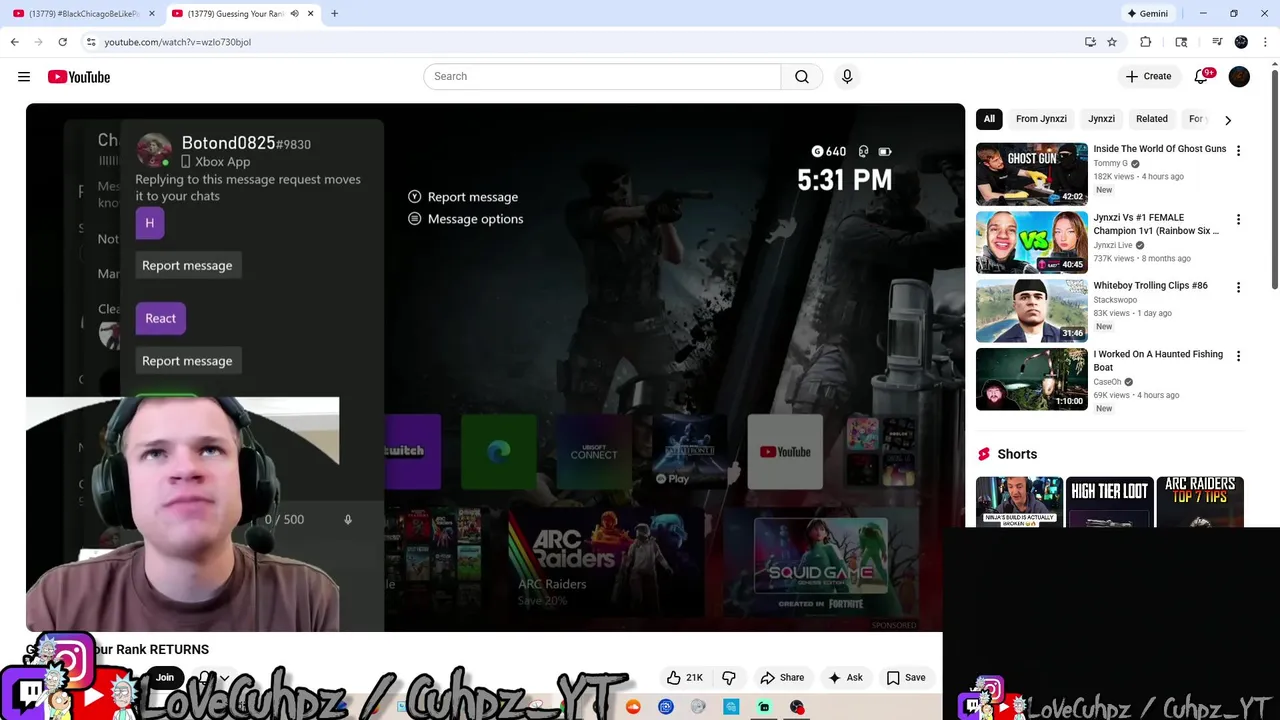Open the YouTube account avatar menu
This screenshot has height=720, width=1280.
(1239, 76)
